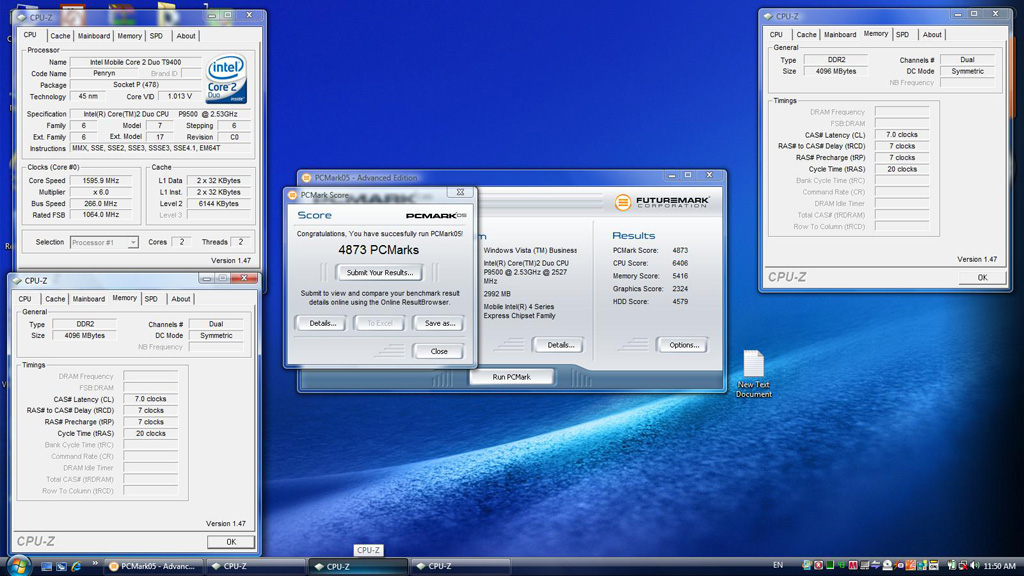
Task: Switch to CPU tab in top-right CPU-Z
Action: pyautogui.click(x=776, y=35)
